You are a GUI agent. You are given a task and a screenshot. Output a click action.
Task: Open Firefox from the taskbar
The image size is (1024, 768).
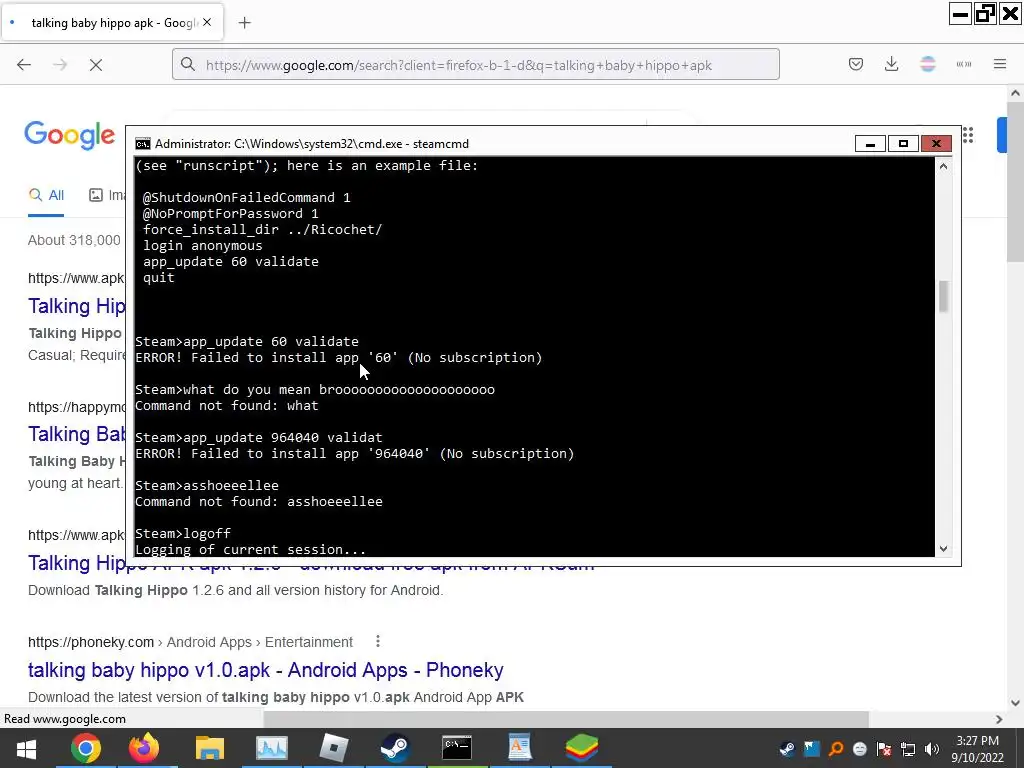[x=144, y=748]
